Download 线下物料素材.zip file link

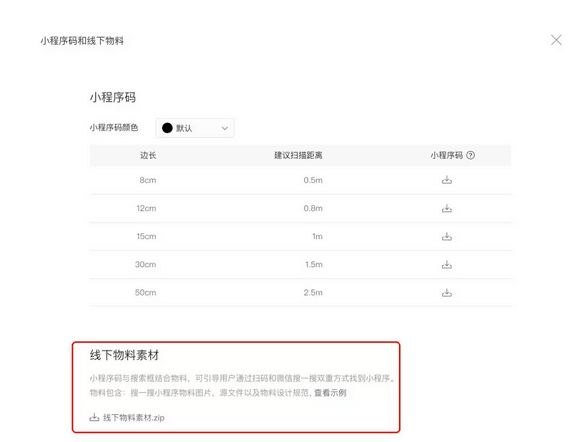click(x=133, y=418)
